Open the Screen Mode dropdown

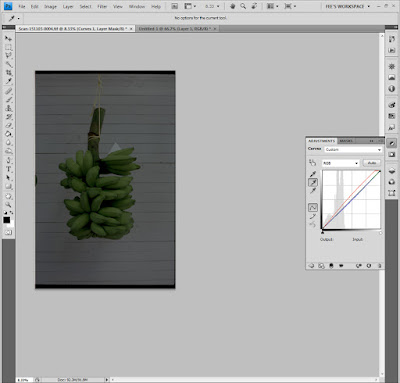[x=290, y=6]
